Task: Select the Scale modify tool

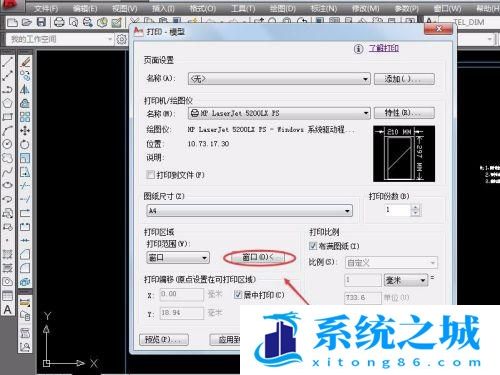Action: pos(25,158)
